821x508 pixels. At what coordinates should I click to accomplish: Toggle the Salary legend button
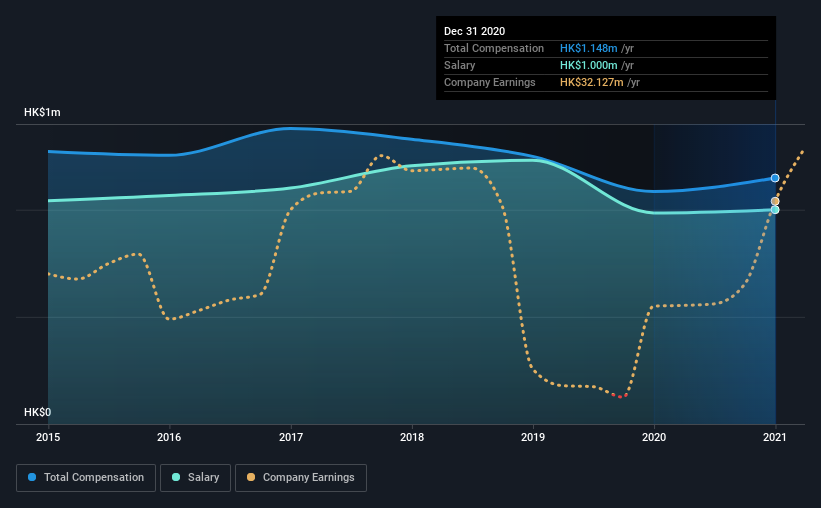click(195, 478)
